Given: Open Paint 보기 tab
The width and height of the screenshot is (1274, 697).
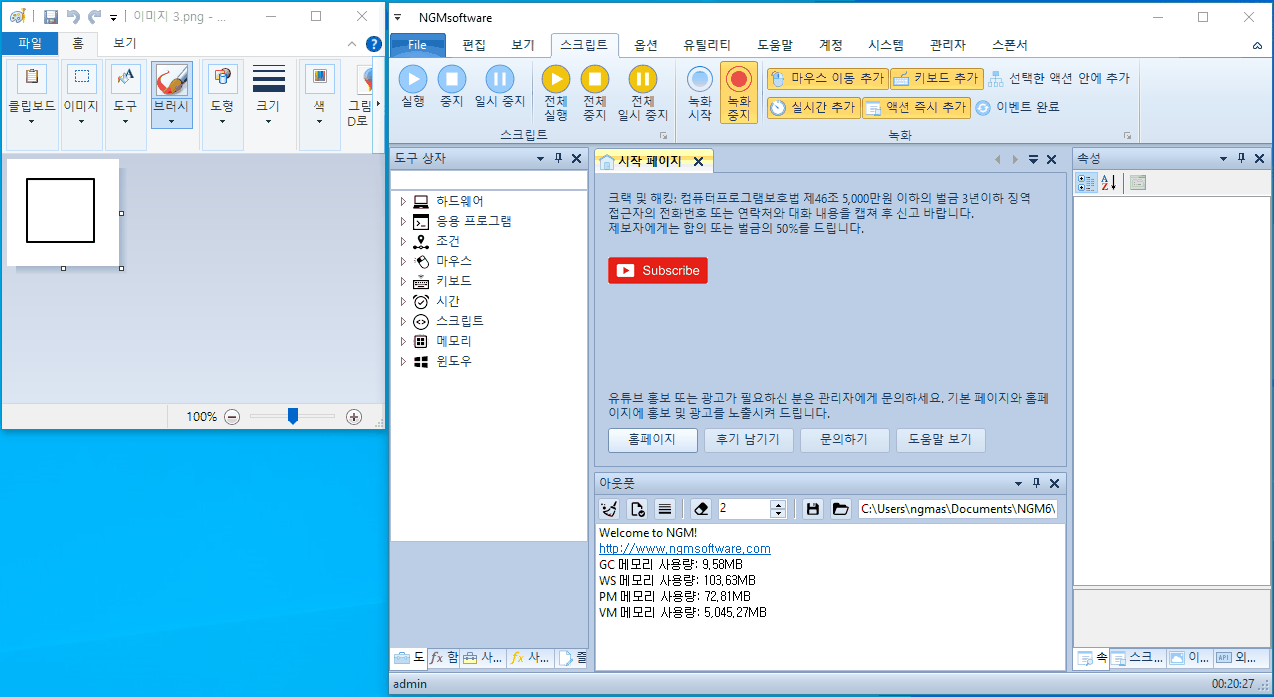Looking at the screenshot, I should click(x=124, y=43).
